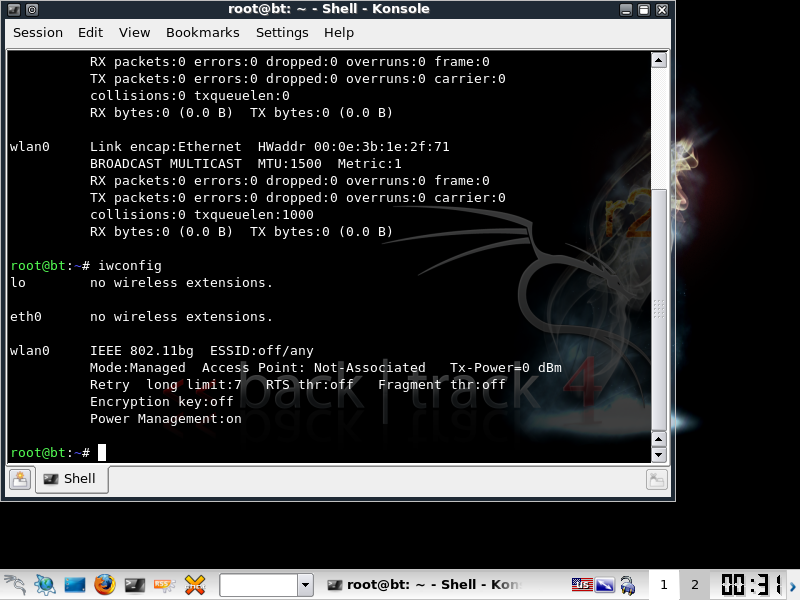Click the new session icon beside Shell tab
Viewport: 800px width, 600px height.
click(20, 479)
